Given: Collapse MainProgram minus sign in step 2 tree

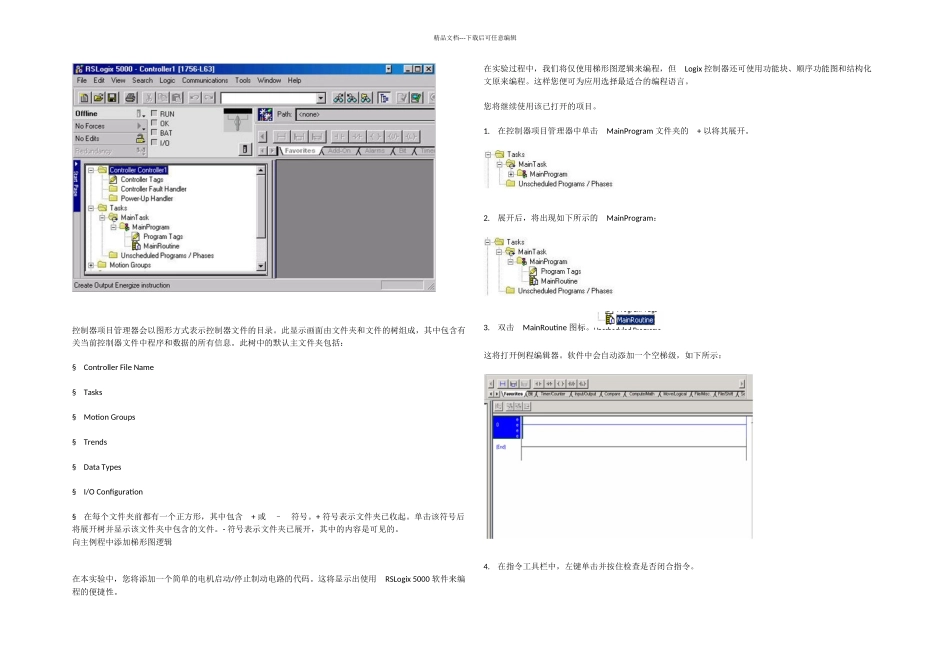Looking at the screenshot, I should pyautogui.click(x=511, y=262).
